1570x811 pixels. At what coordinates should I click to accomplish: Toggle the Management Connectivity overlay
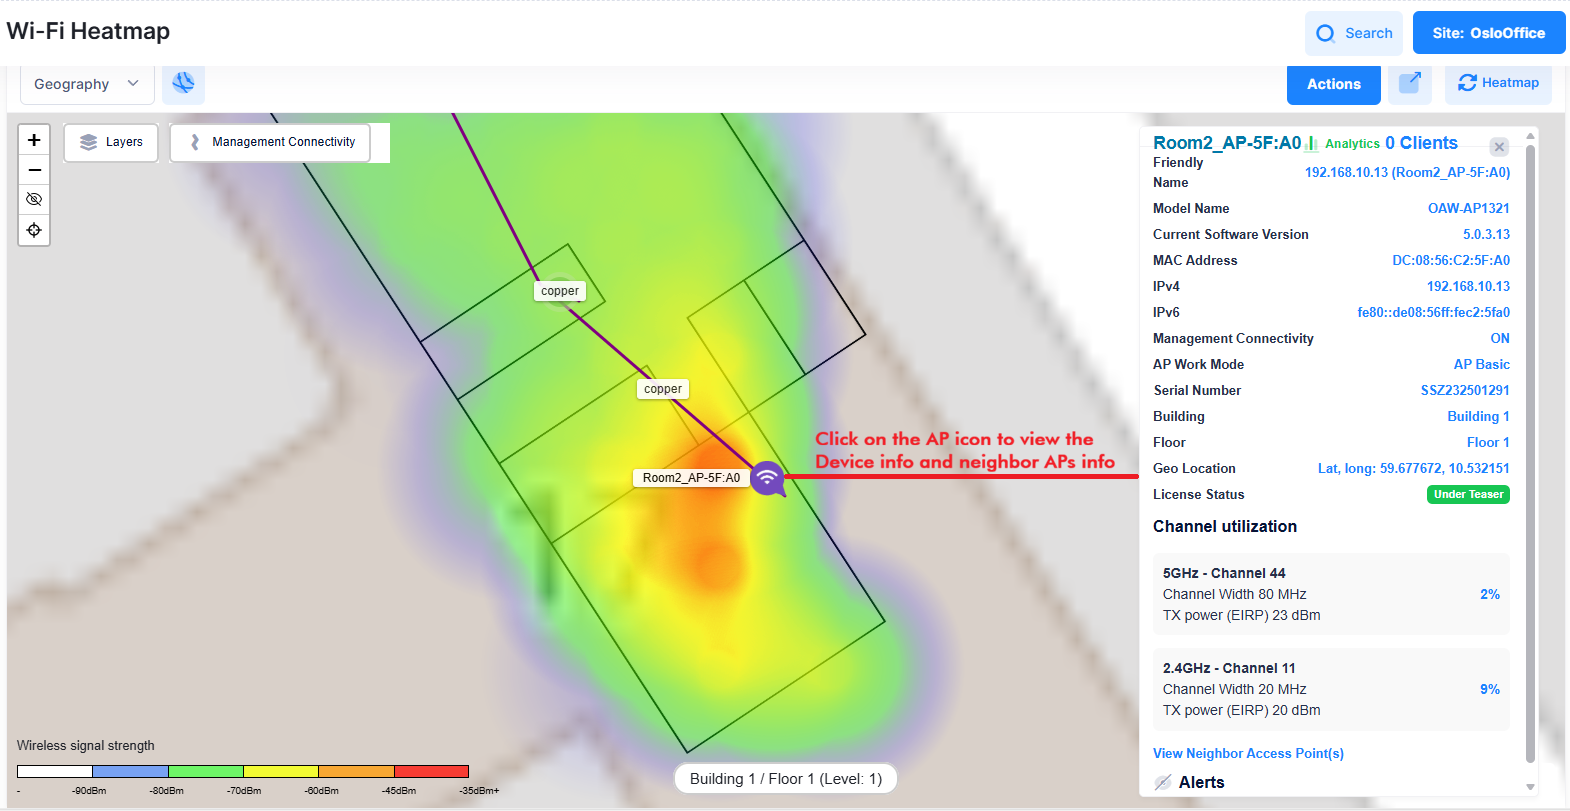click(271, 142)
